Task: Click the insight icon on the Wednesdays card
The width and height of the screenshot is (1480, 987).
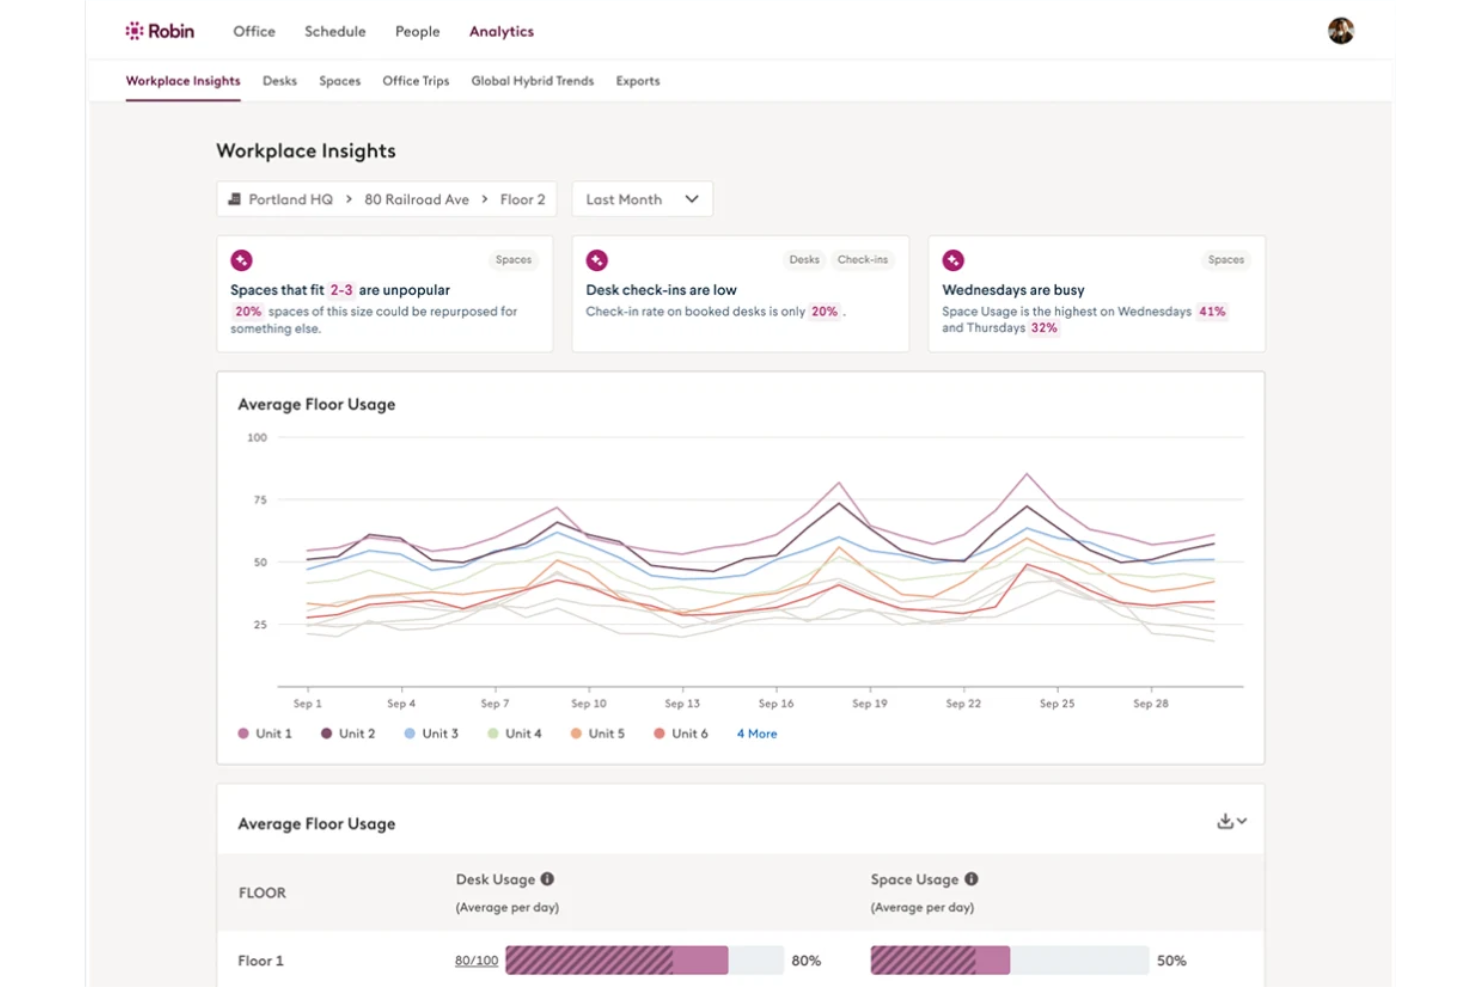Action: 953,260
